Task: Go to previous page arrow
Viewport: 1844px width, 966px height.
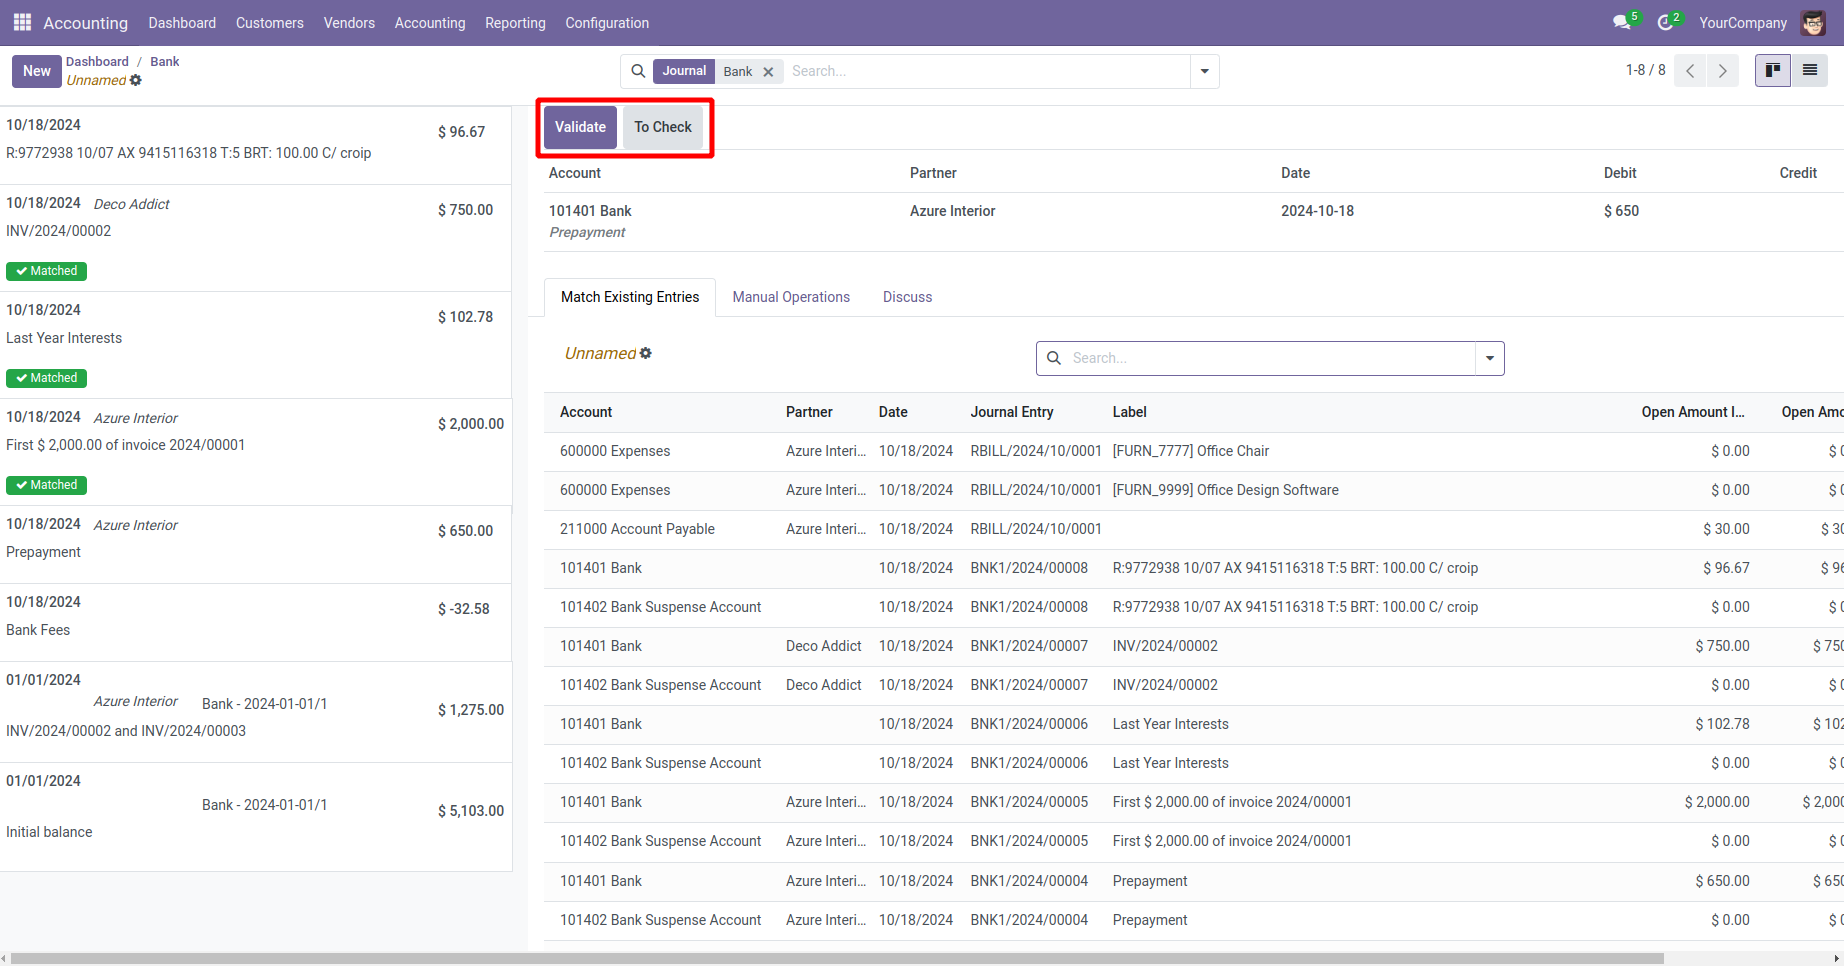Action: pyautogui.click(x=1690, y=71)
